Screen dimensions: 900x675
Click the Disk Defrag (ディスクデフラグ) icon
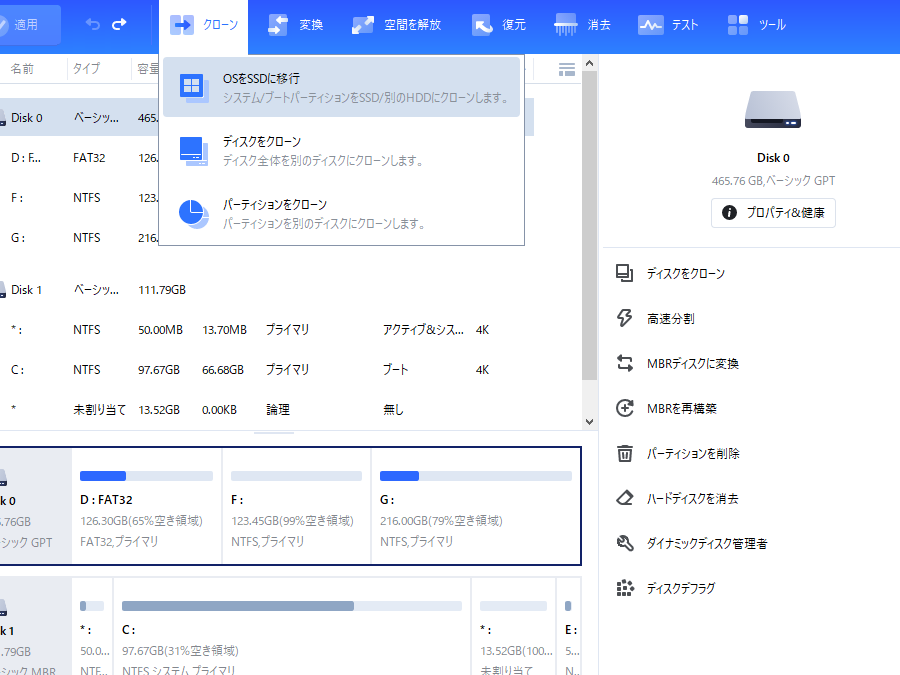[x=625, y=588]
